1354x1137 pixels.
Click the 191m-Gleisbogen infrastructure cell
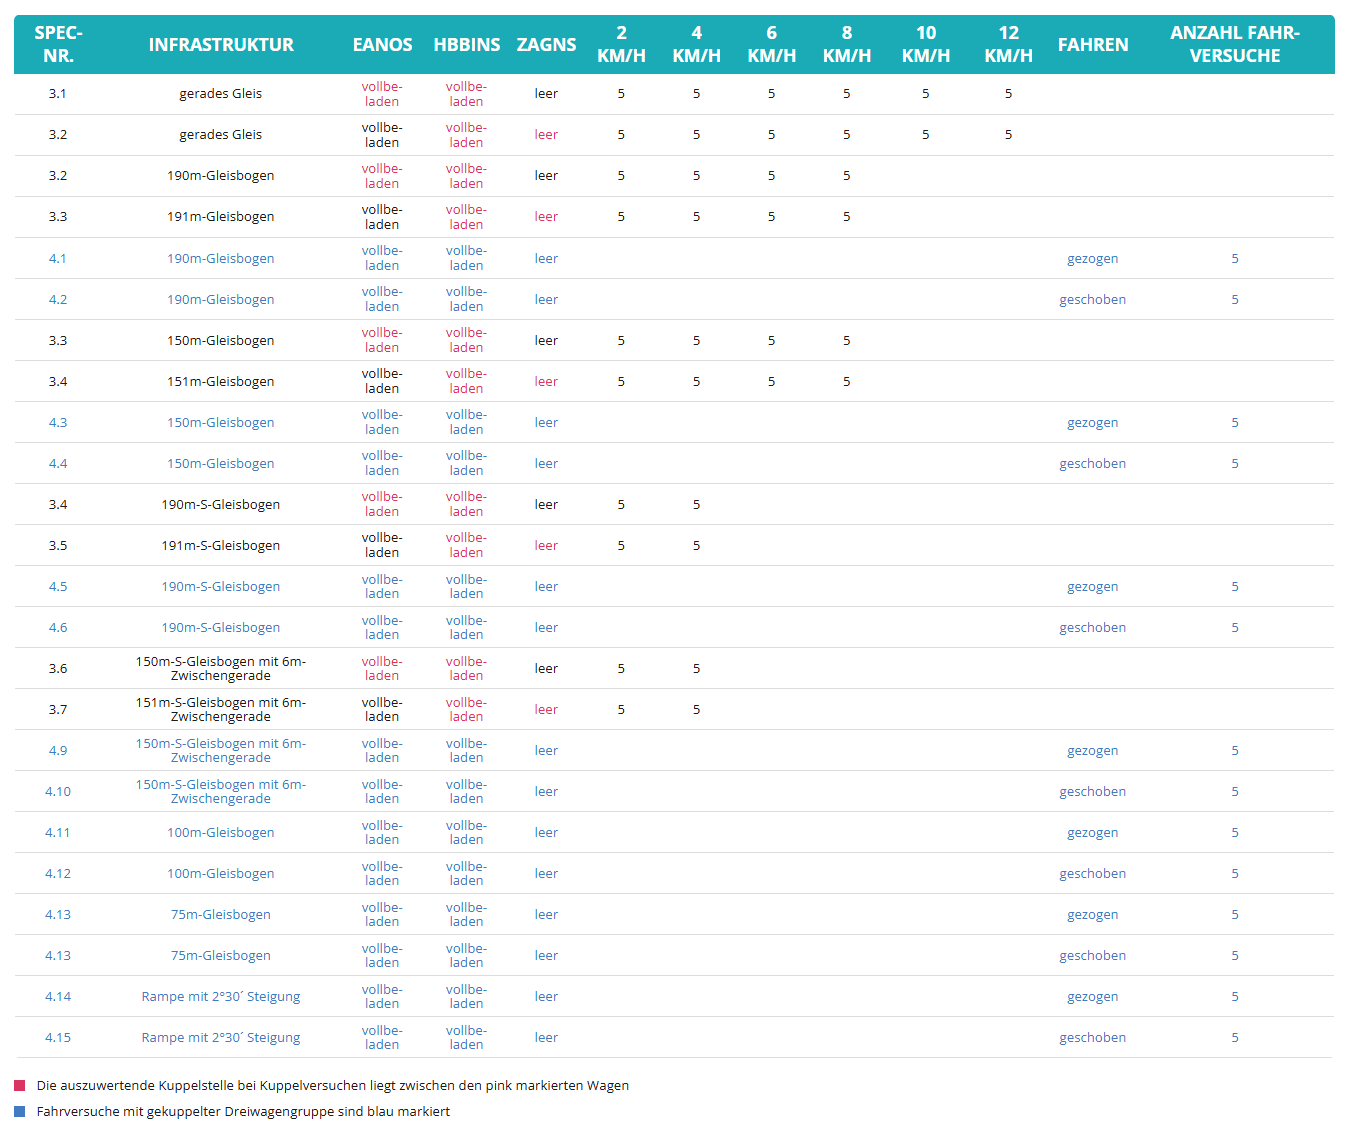click(221, 217)
